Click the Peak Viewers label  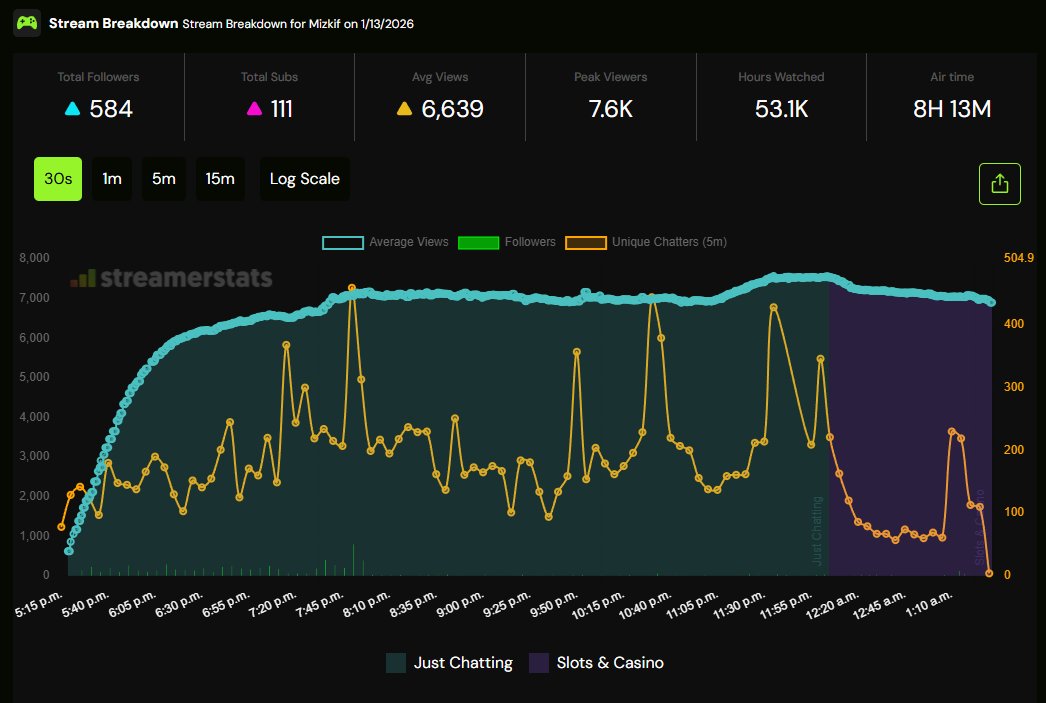tap(610, 77)
